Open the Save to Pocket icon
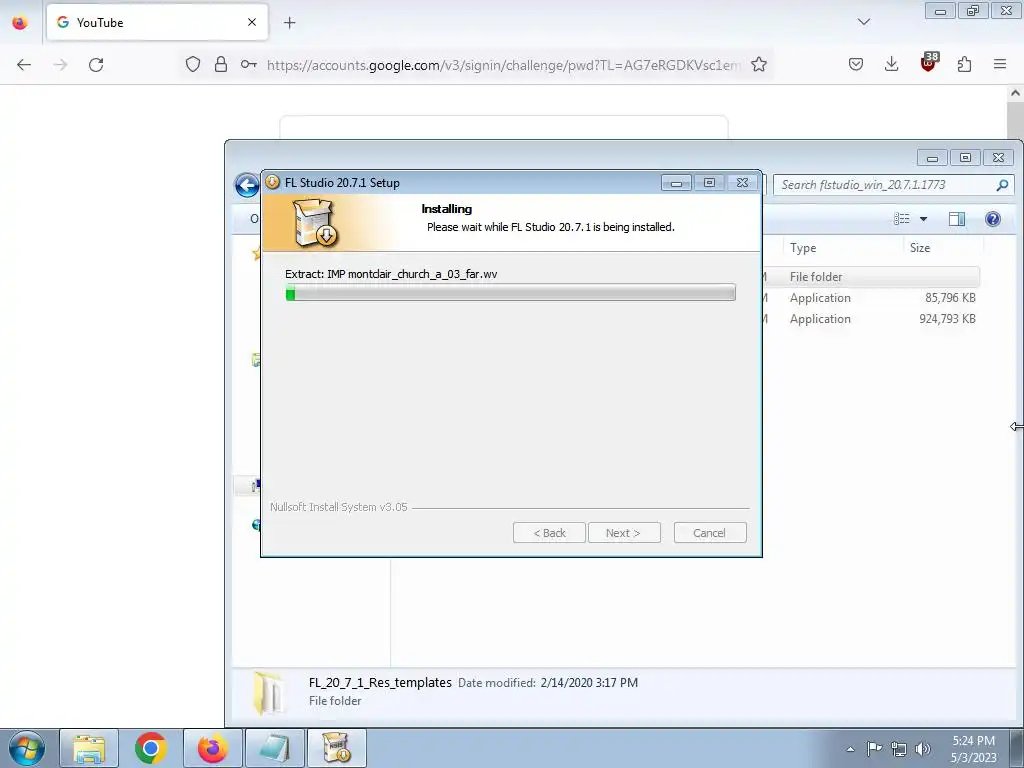1024x768 pixels. (x=856, y=64)
